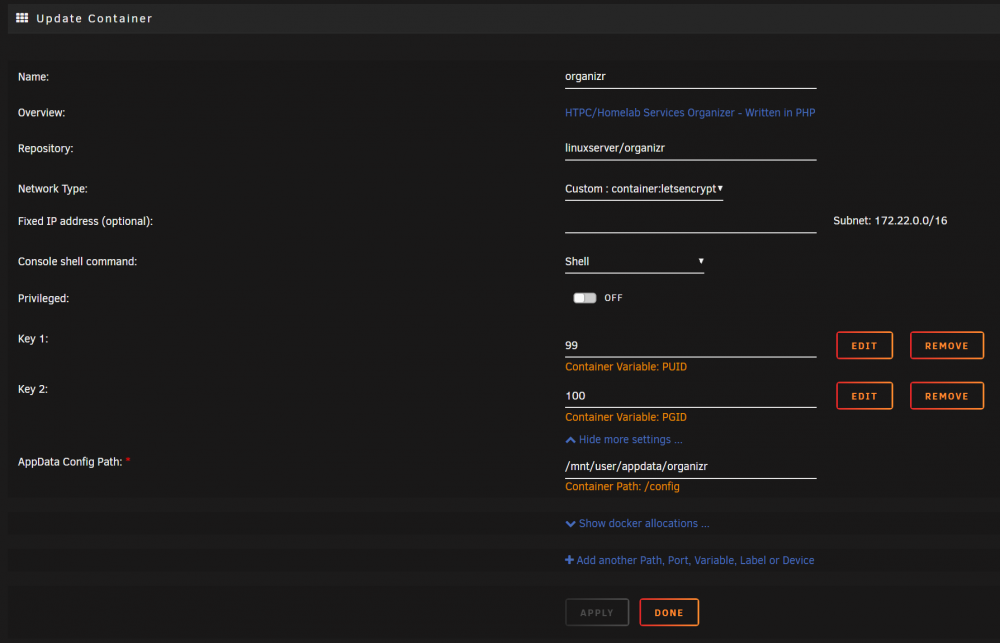The image size is (1000, 643).
Task: Click the OFF text beside the Privileged switch
Action: pos(613,298)
